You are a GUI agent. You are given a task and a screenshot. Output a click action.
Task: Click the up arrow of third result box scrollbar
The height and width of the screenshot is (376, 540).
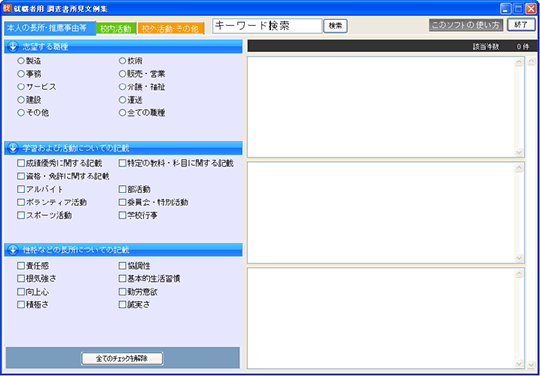pos(519,274)
